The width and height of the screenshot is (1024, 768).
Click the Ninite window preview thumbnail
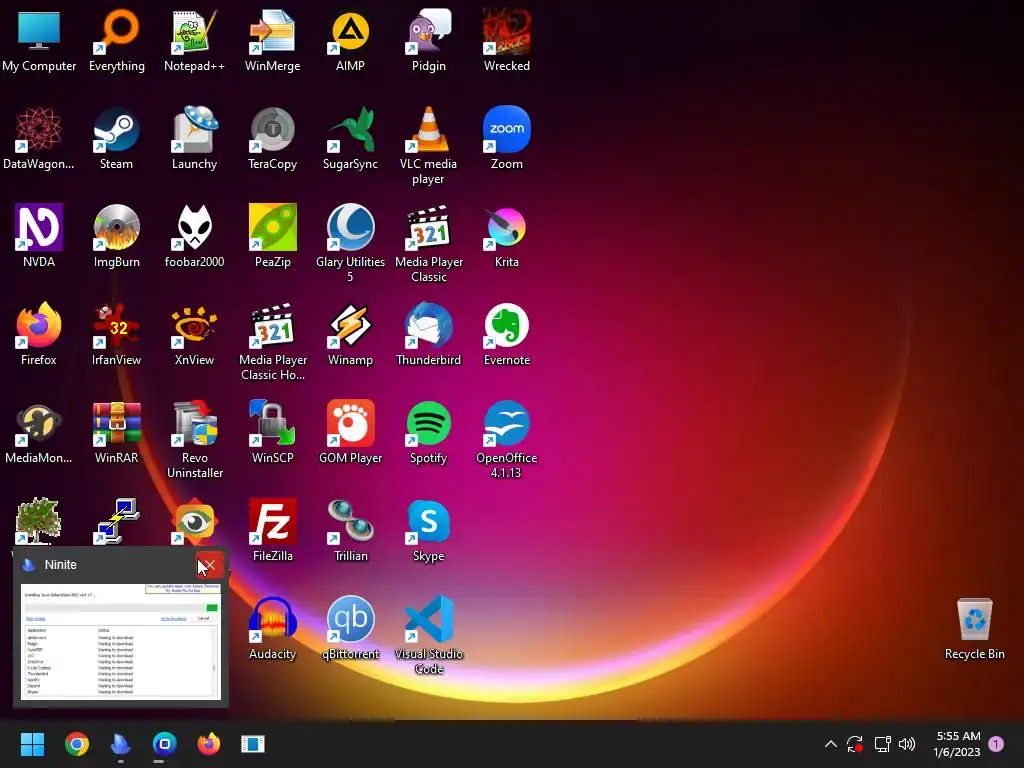coord(121,641)
